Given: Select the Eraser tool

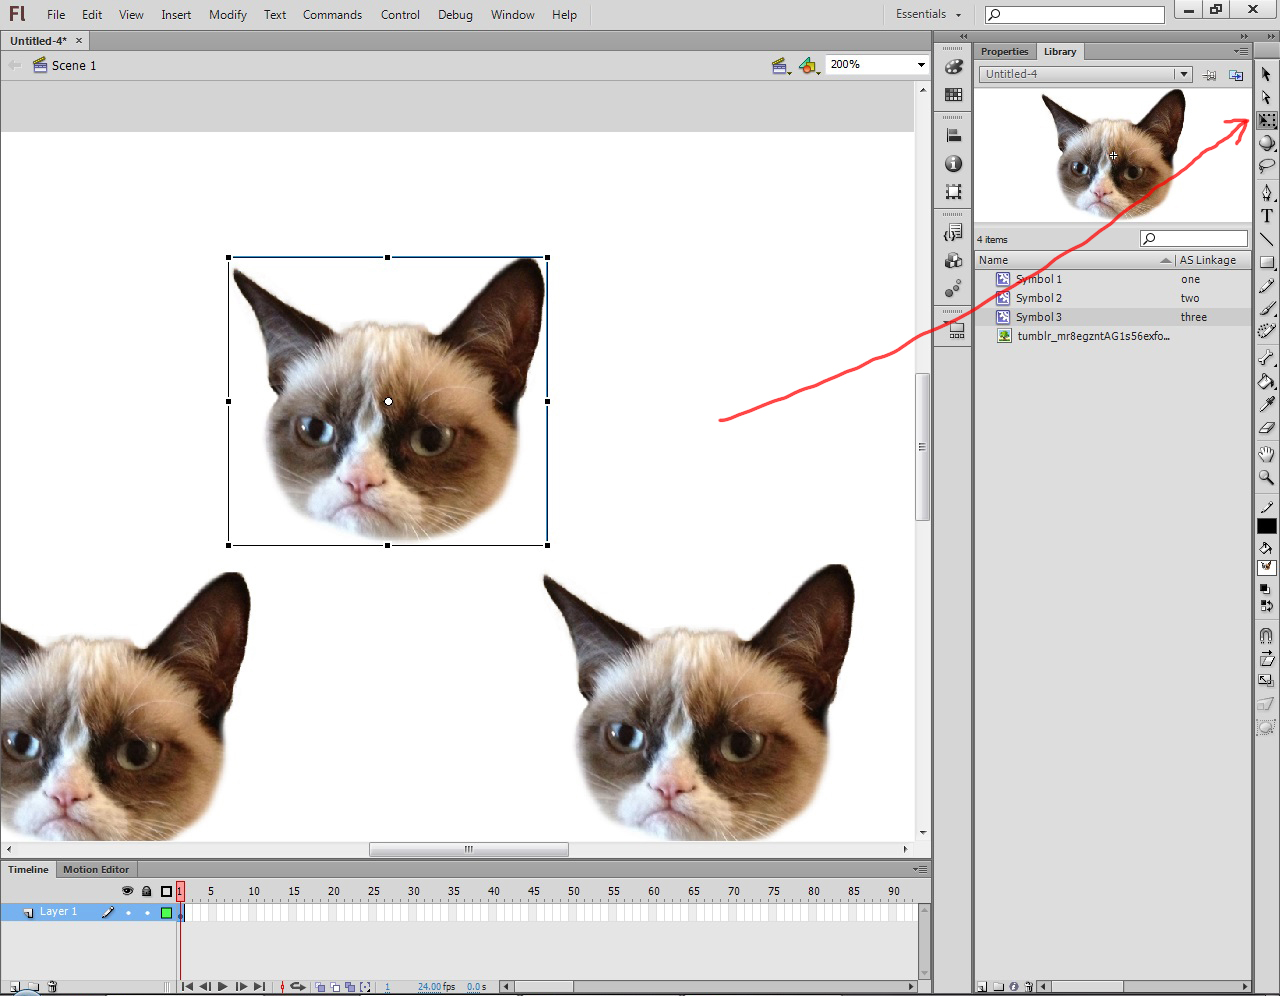Looking at the screenshot, I should coord(1267,427).
